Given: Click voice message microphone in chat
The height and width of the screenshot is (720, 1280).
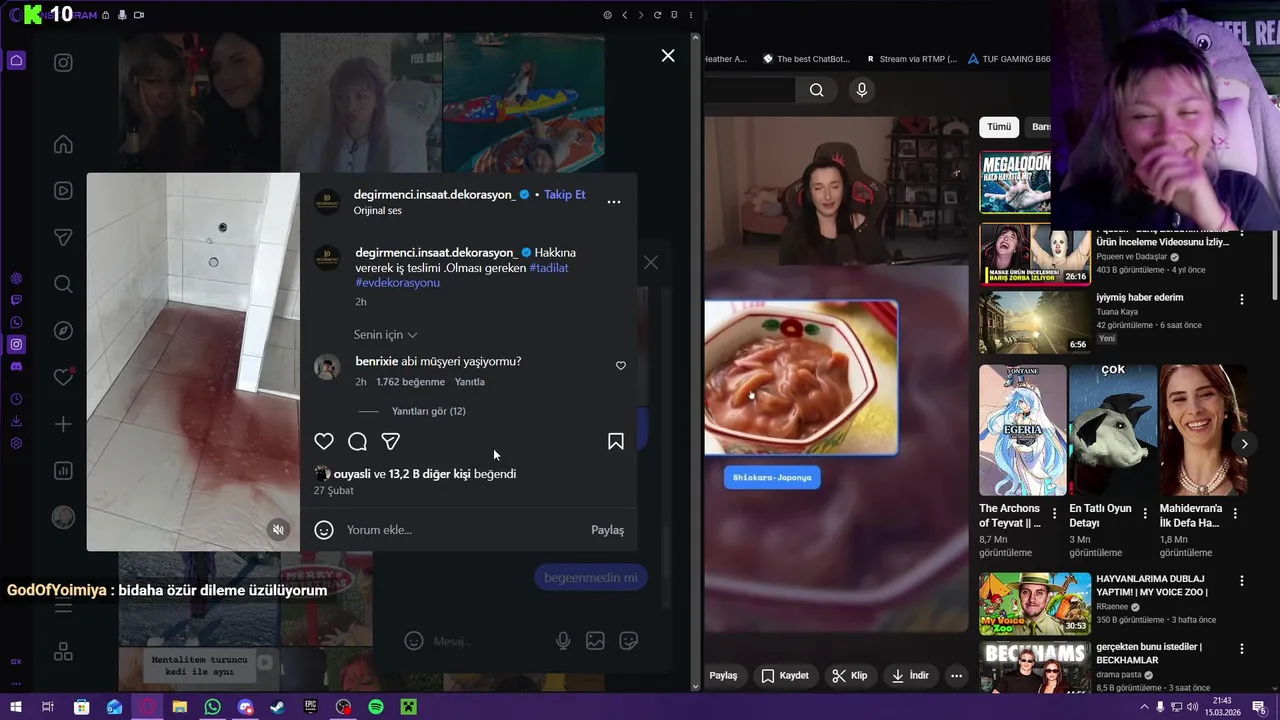Looking at the screenshot, I should [563, 641].
